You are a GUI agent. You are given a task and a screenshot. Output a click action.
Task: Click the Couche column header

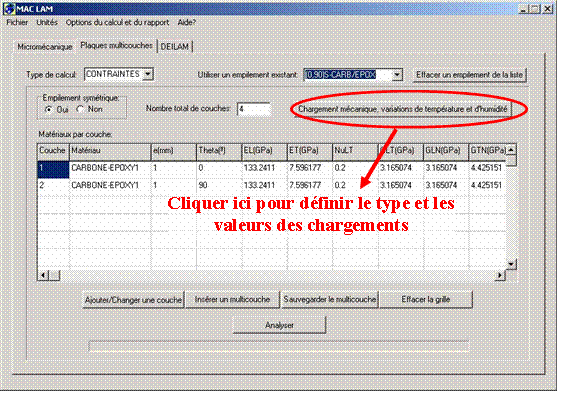pyautogui.click(x=53, y=151)
